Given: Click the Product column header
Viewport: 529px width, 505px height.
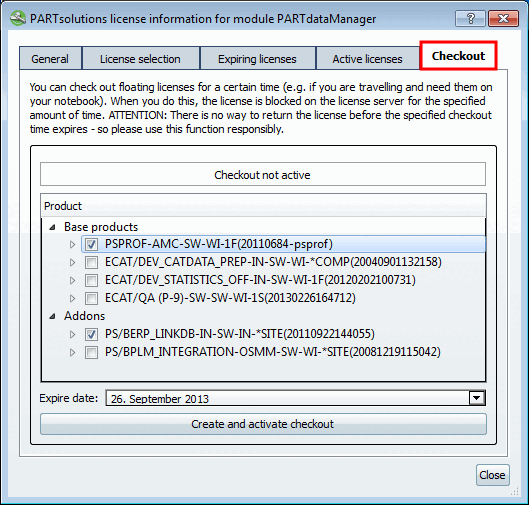Looking at the screenshot, I should [263, 206].
